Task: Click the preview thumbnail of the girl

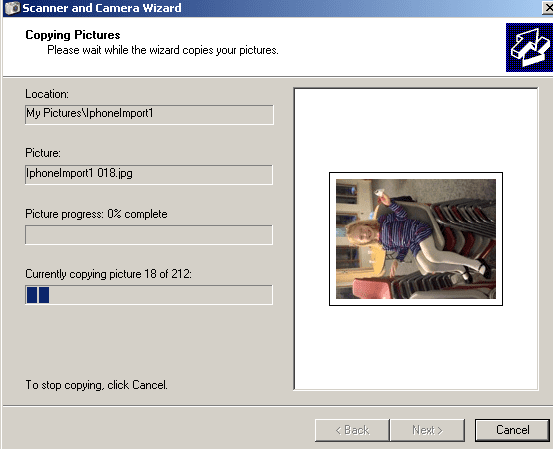Action: click(x=416, y=239)
